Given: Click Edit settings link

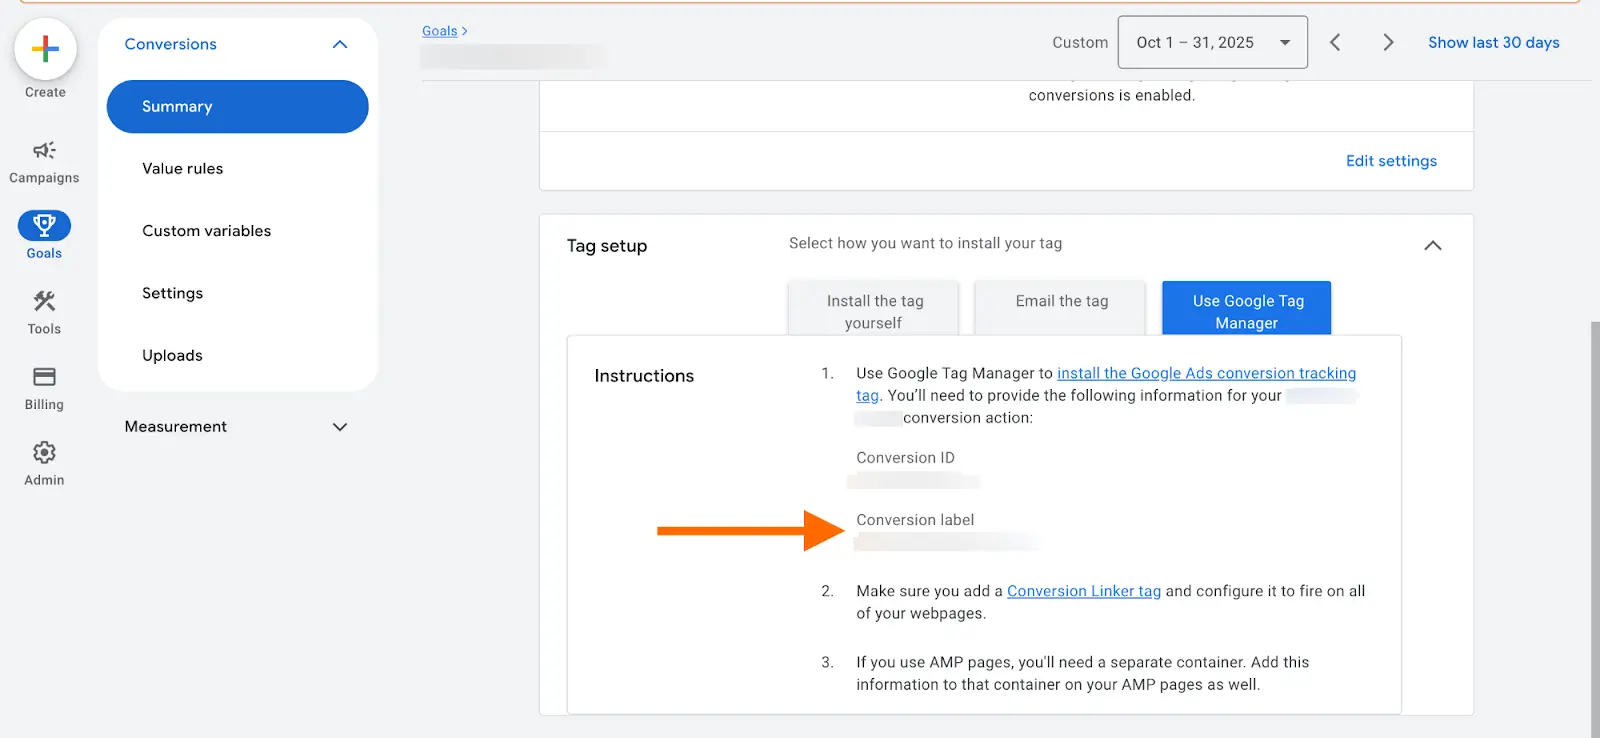Looking at the screenshot, I should click(x=1391, y=161).
